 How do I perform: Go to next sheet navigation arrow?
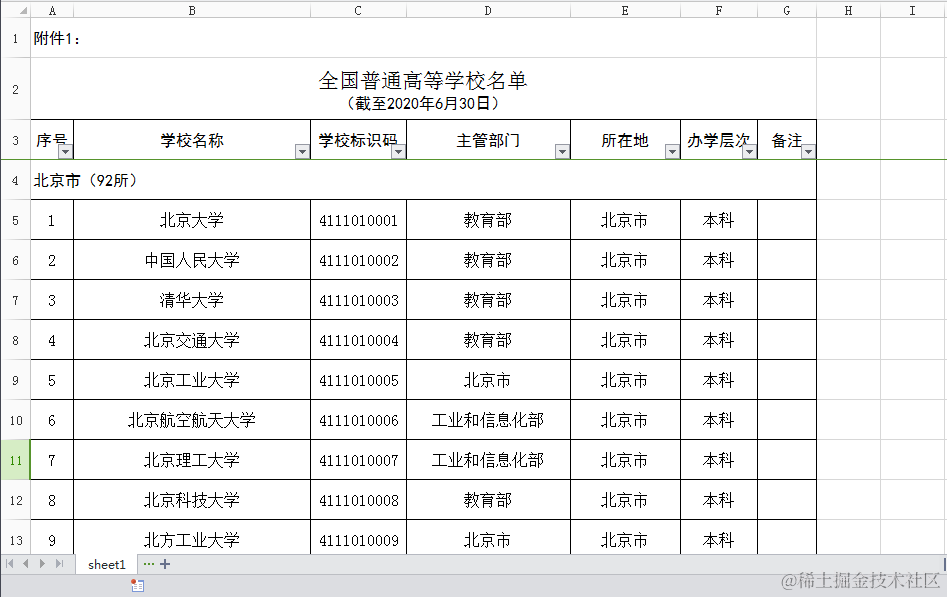coord(42,564)
